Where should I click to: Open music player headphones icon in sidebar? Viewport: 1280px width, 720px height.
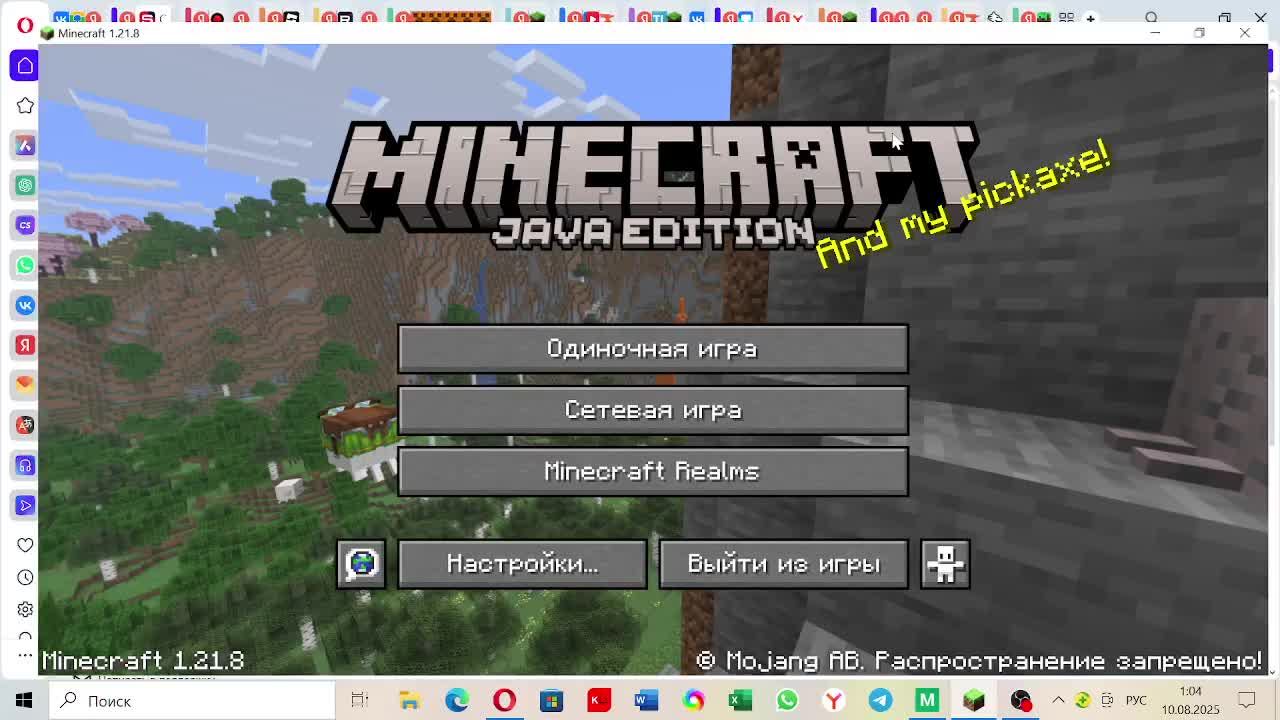click(x=25, y=465)
